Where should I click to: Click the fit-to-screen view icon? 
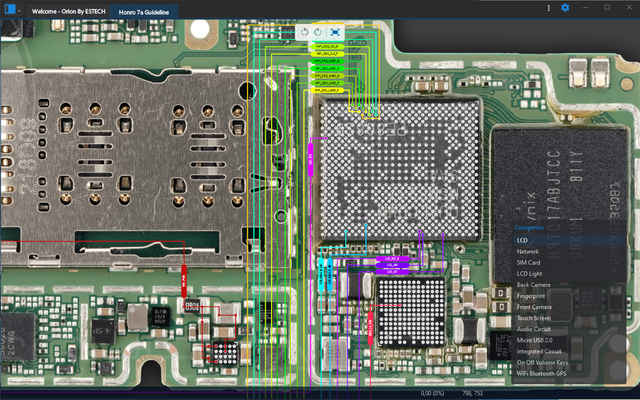(x=334, y=32)
